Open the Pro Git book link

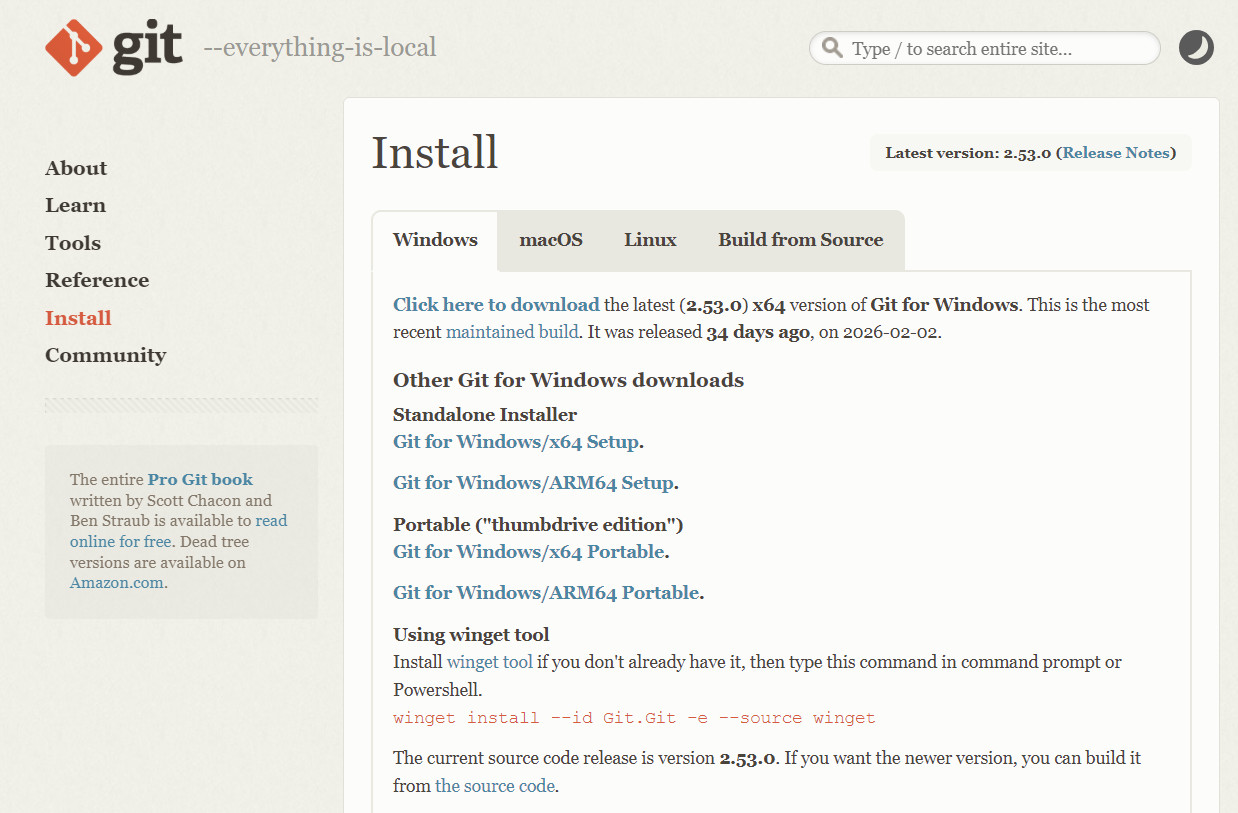(200, 480)
